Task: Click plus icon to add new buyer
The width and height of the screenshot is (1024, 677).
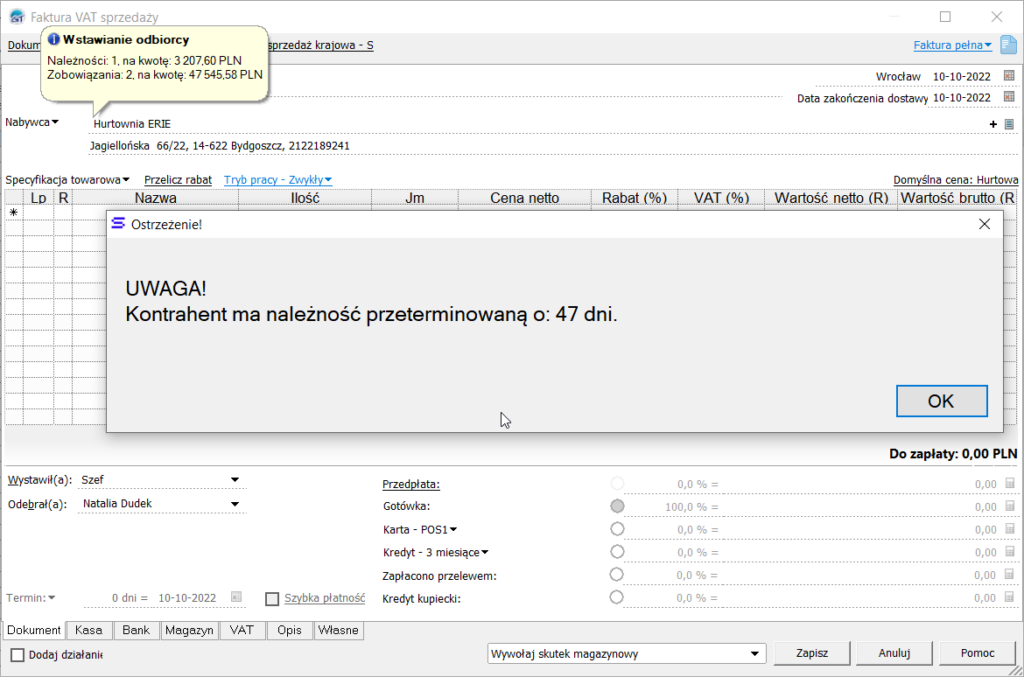Action: point(993,124)
